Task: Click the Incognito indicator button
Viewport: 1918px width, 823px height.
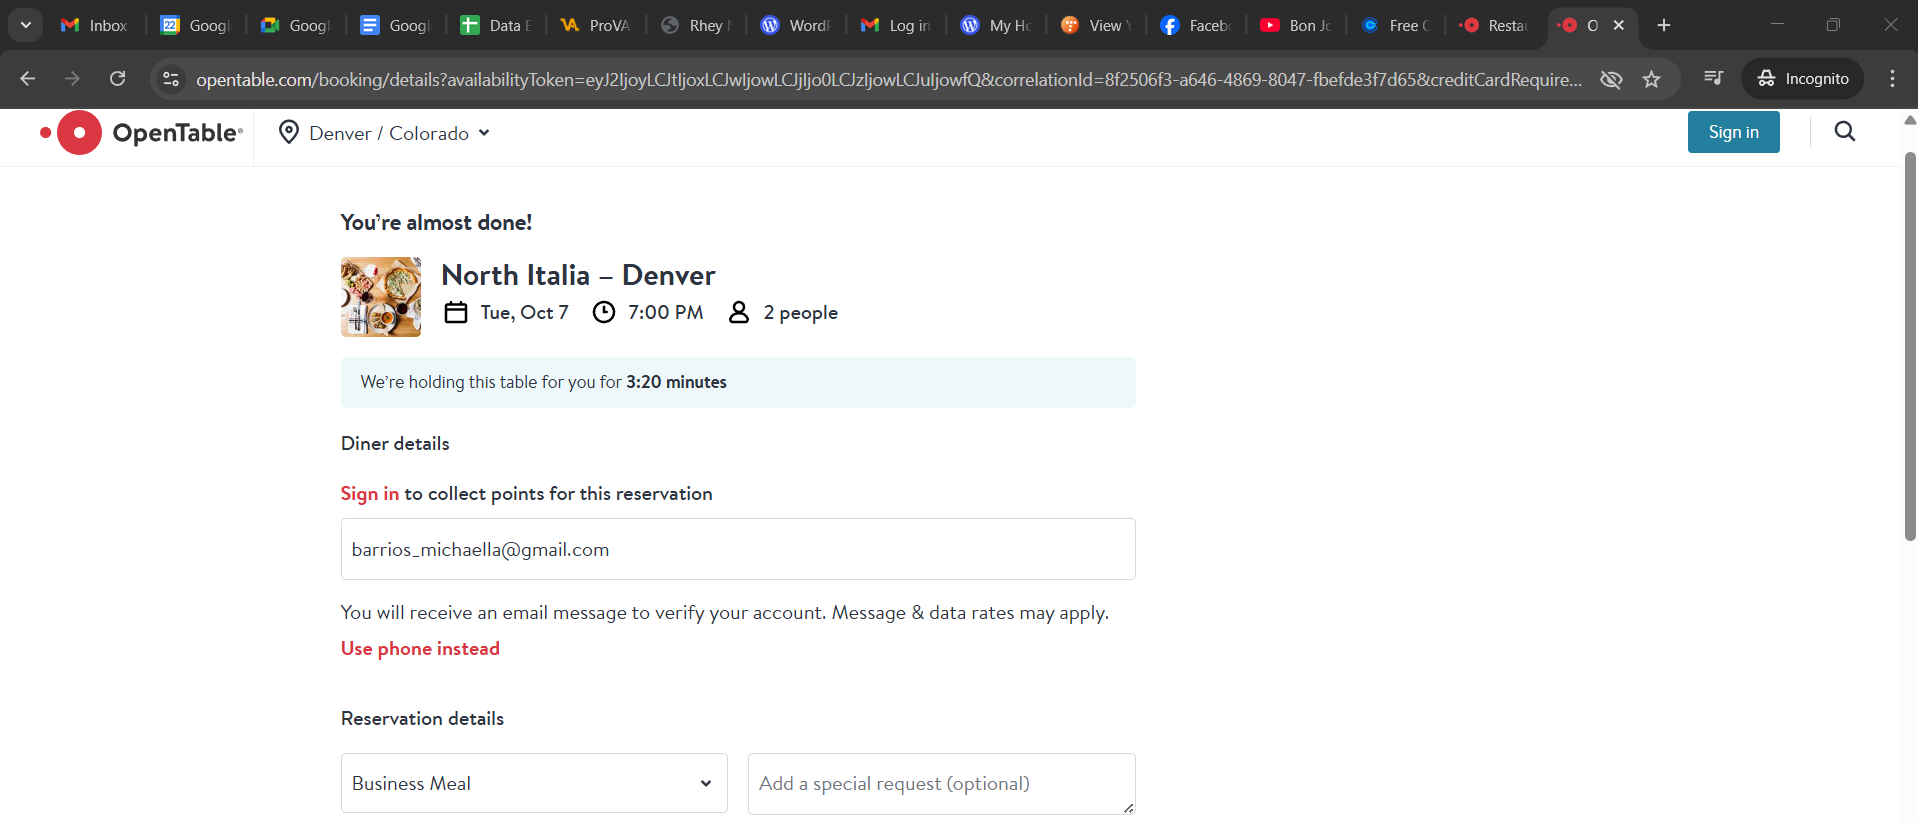Action: (x=1803, y=78)
